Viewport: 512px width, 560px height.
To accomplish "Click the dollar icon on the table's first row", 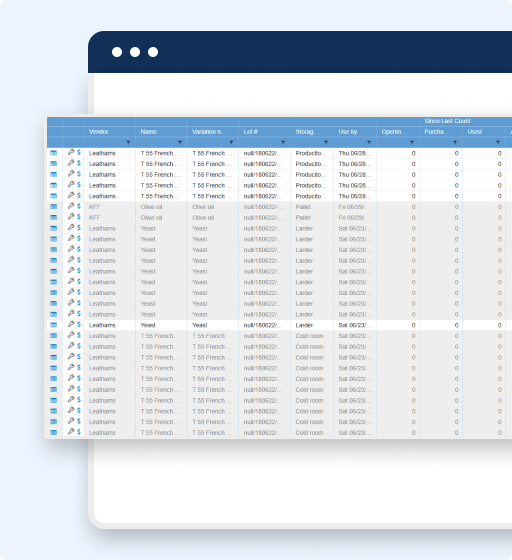I will pos(79,152).
